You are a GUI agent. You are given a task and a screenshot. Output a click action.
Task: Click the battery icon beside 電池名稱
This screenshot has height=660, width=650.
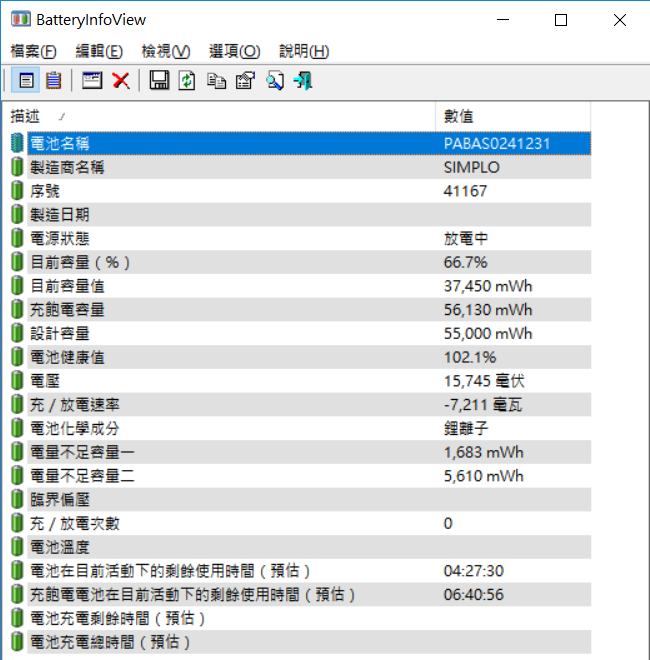[x=17, y=144]
